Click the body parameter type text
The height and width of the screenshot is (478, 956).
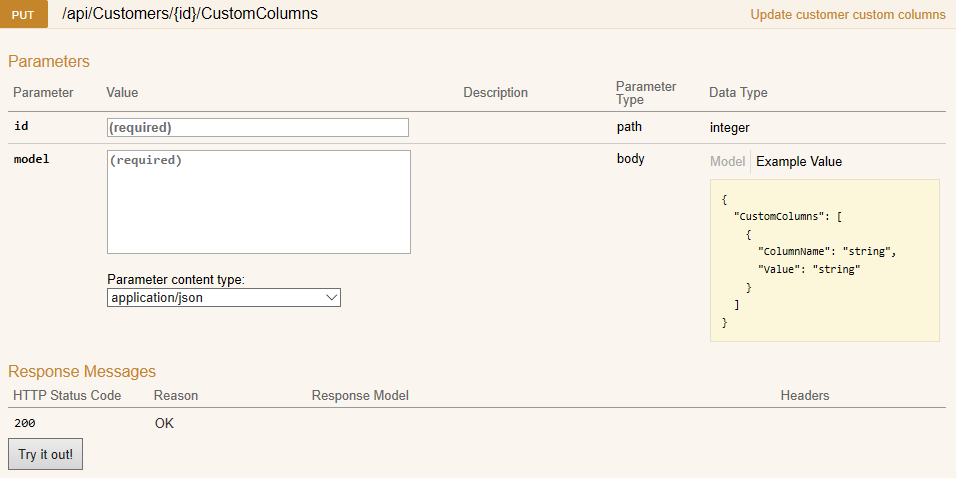pyautogui.click(x=630, y=159)
